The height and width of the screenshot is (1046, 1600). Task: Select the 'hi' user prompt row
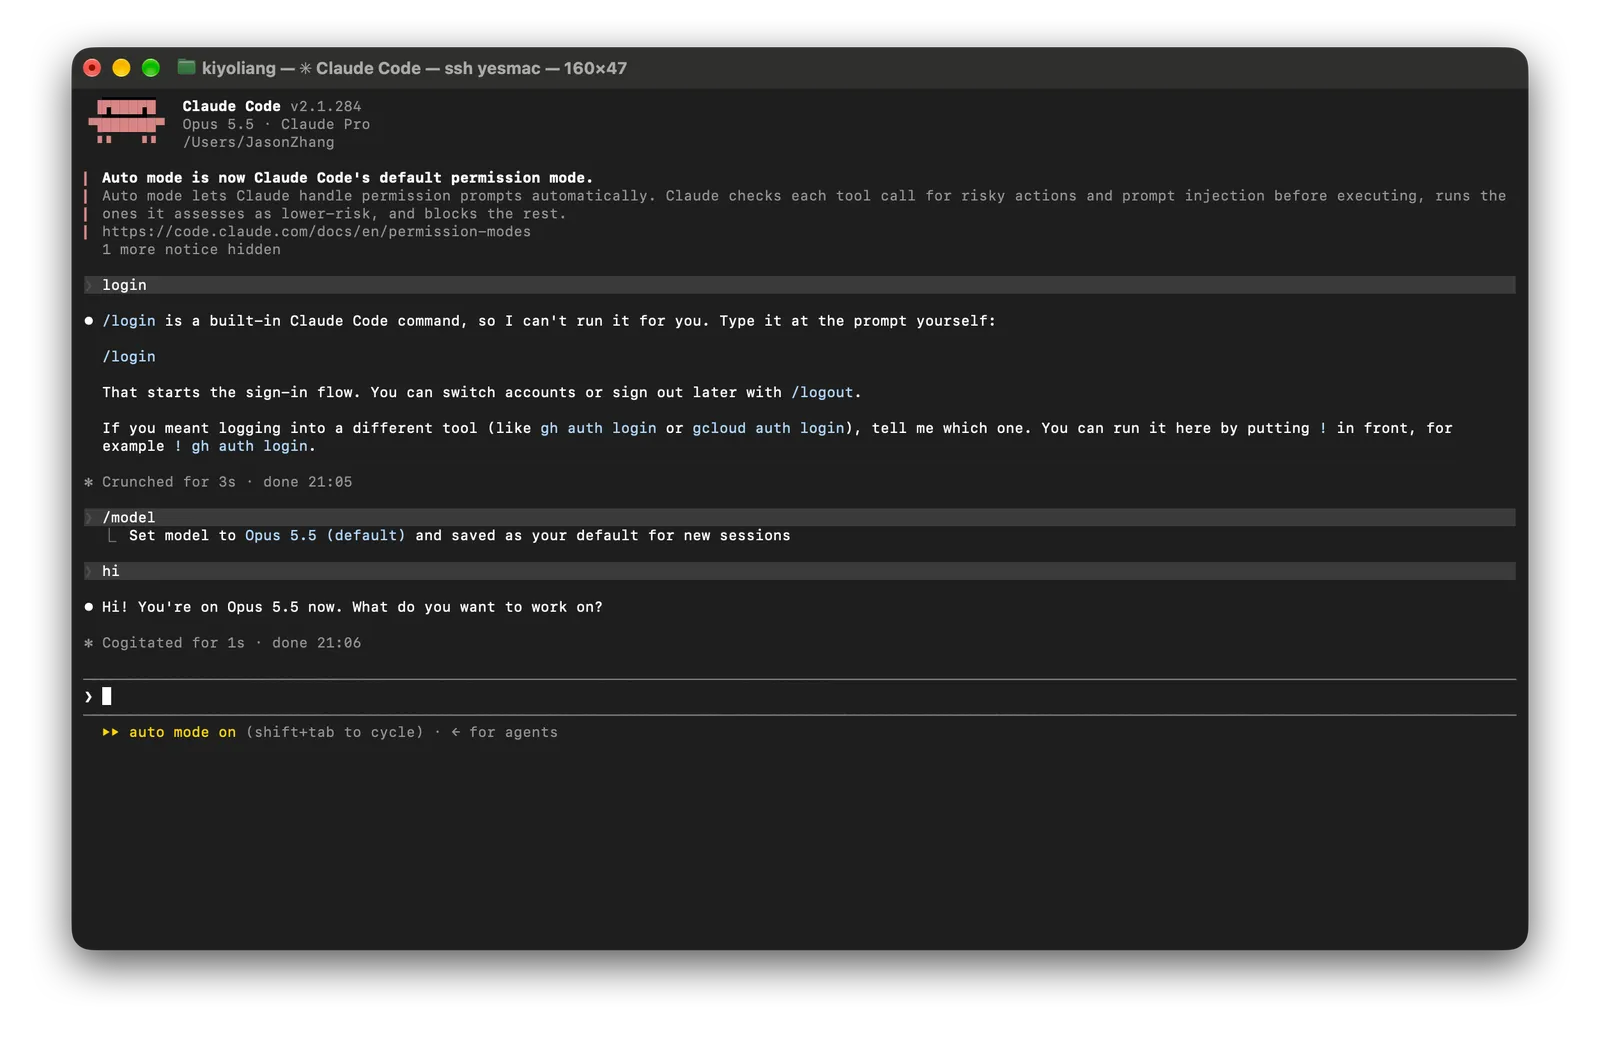pos(800,571)
